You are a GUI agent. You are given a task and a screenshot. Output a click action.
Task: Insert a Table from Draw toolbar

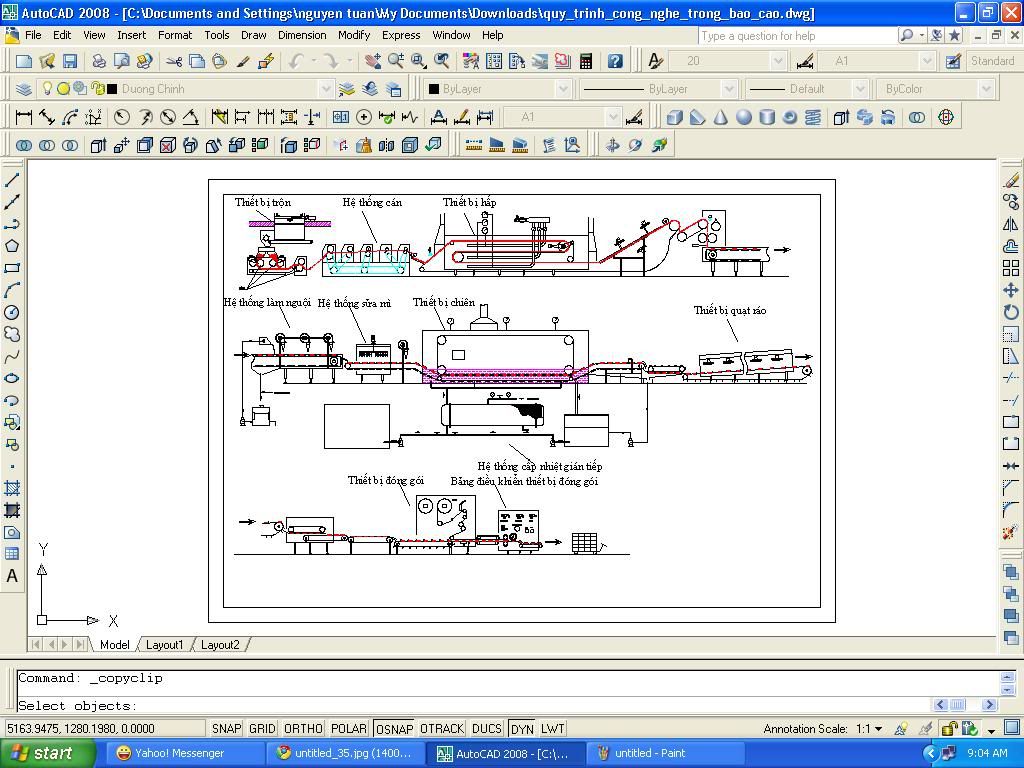[12, 554]
